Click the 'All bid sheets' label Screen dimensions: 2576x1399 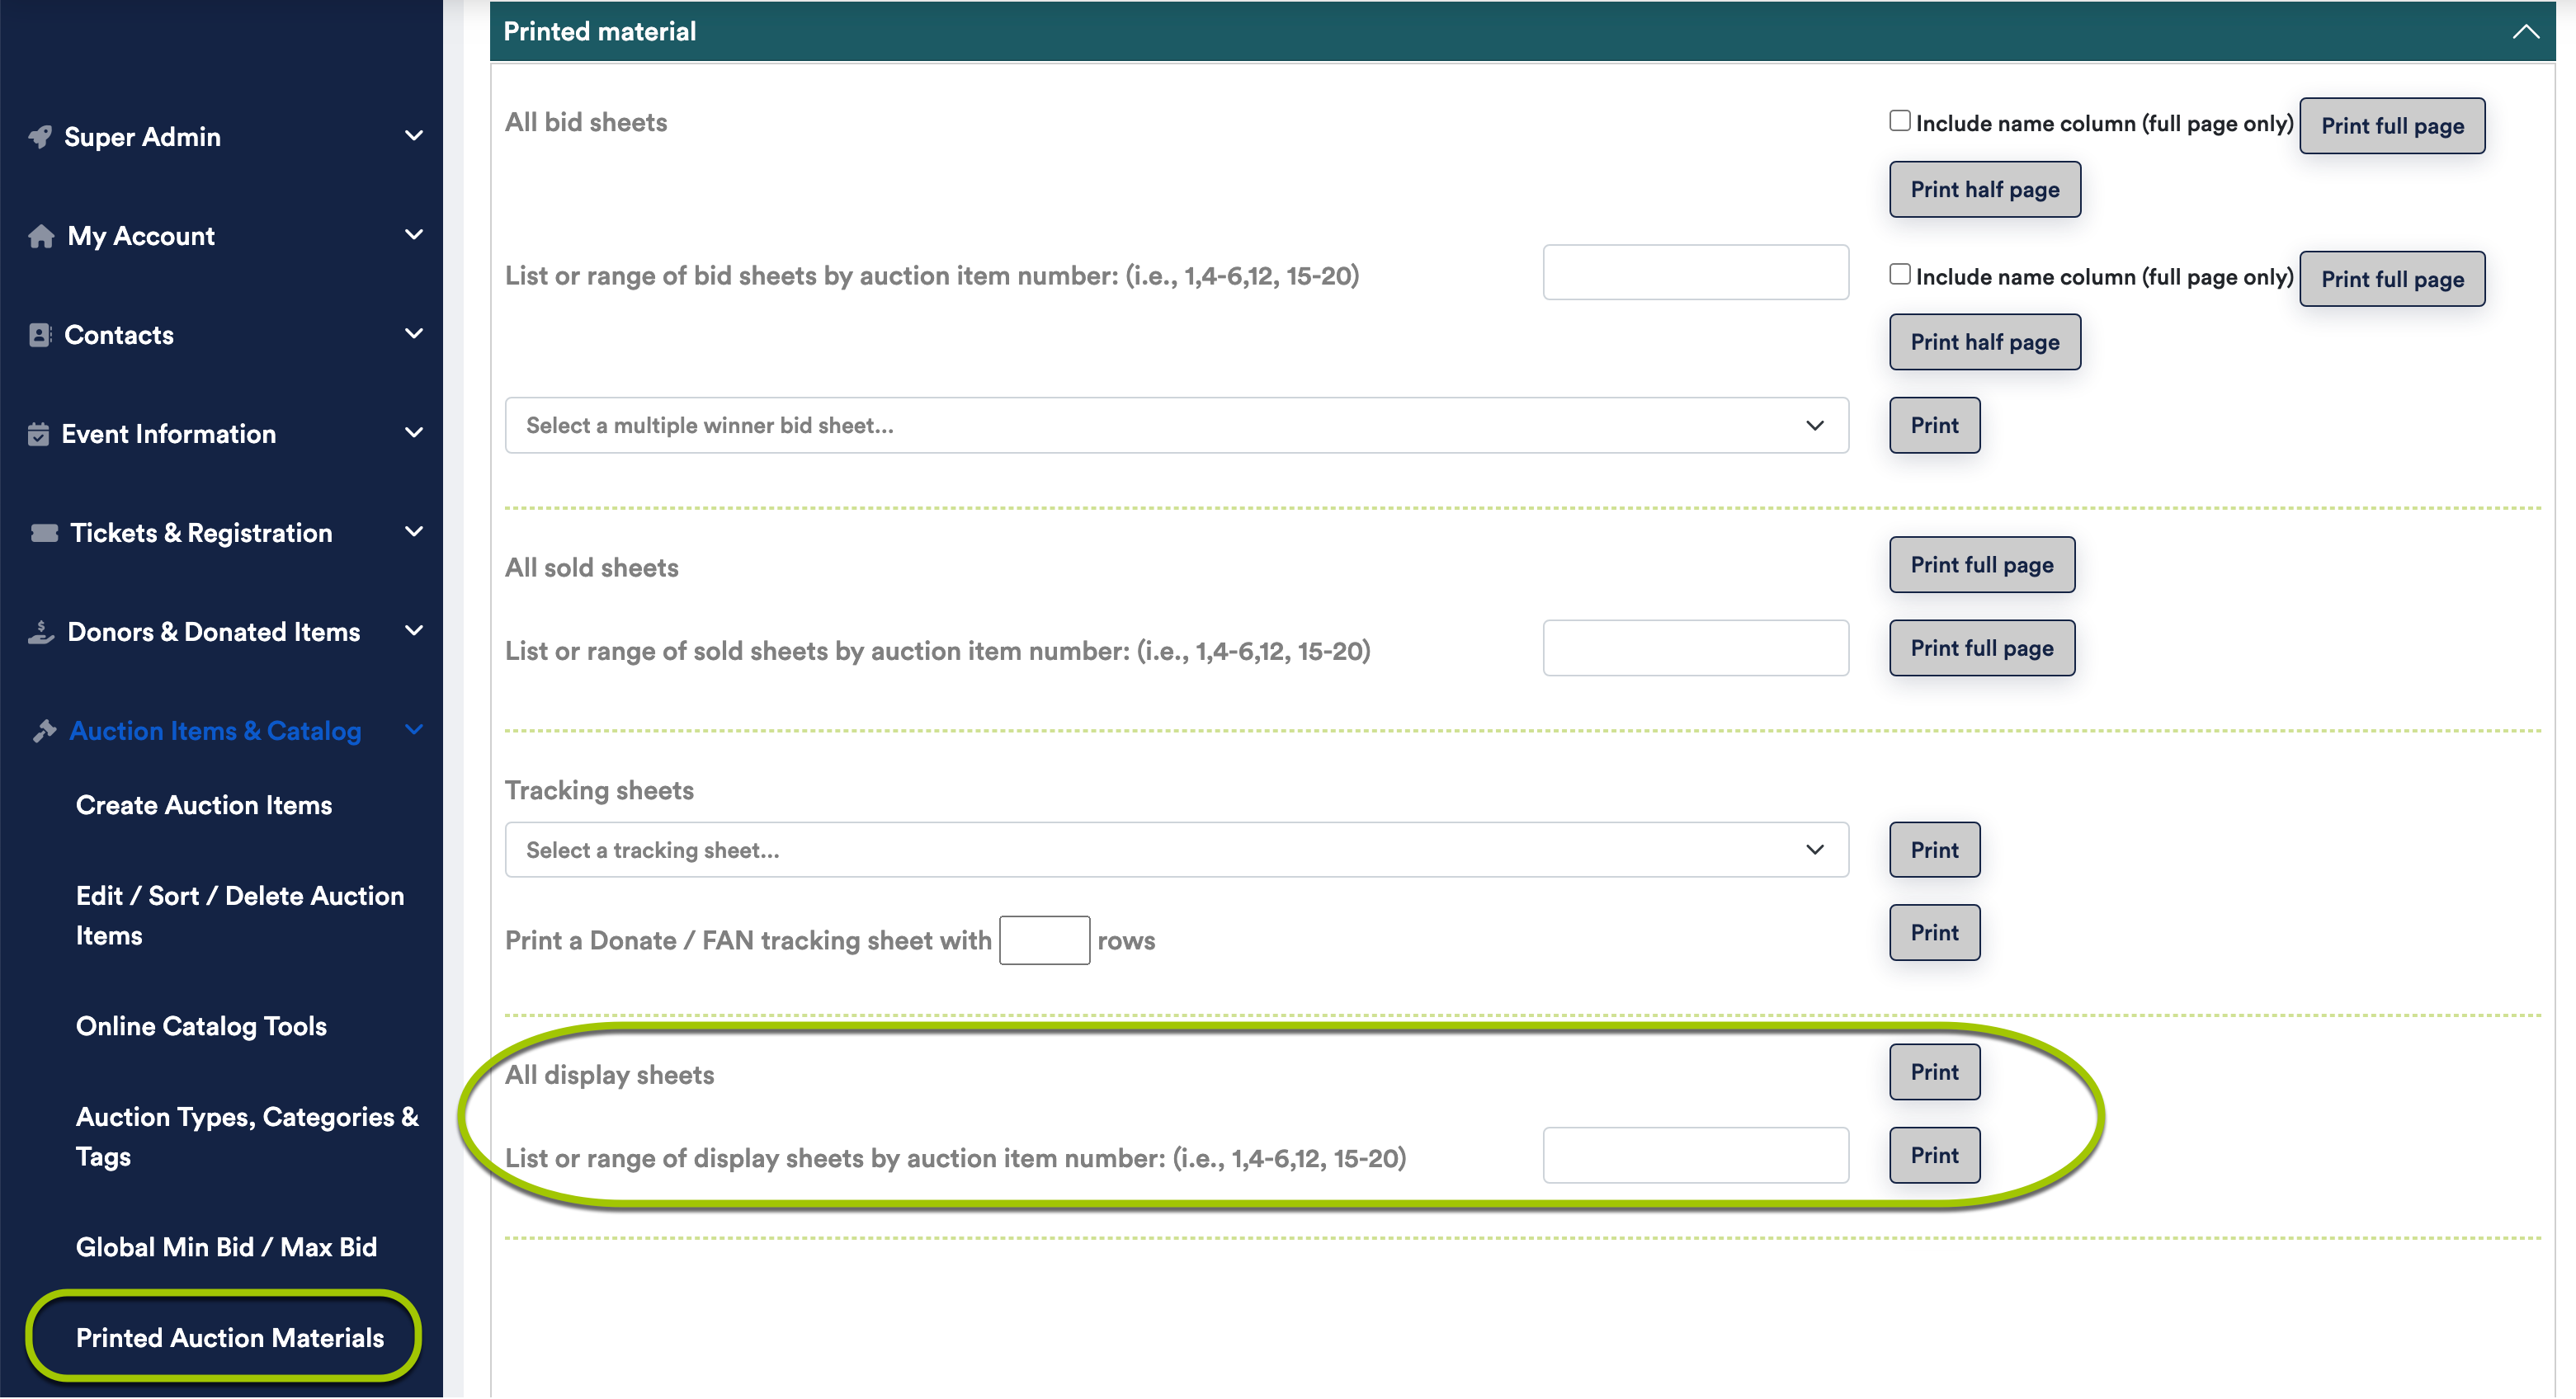[x=586, y=122]
